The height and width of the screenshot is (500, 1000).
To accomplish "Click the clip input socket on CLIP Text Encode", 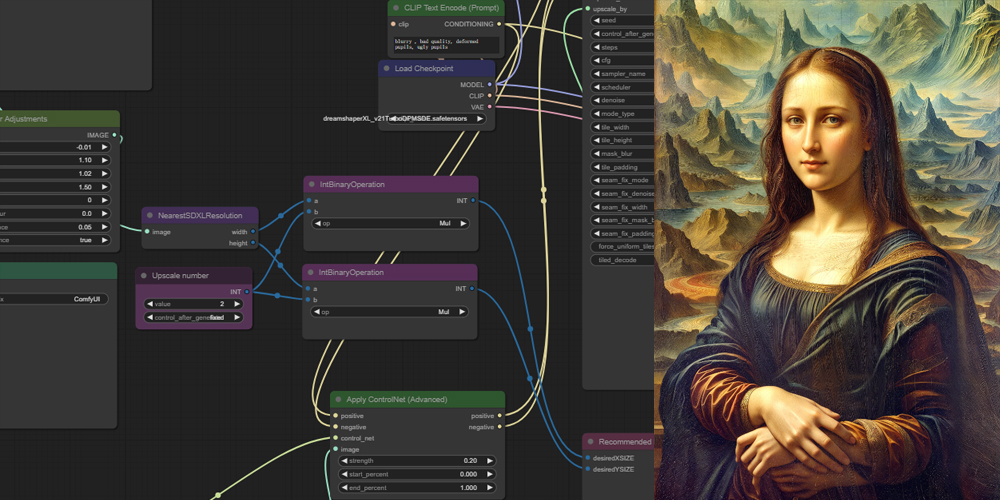I will point(393,24).
